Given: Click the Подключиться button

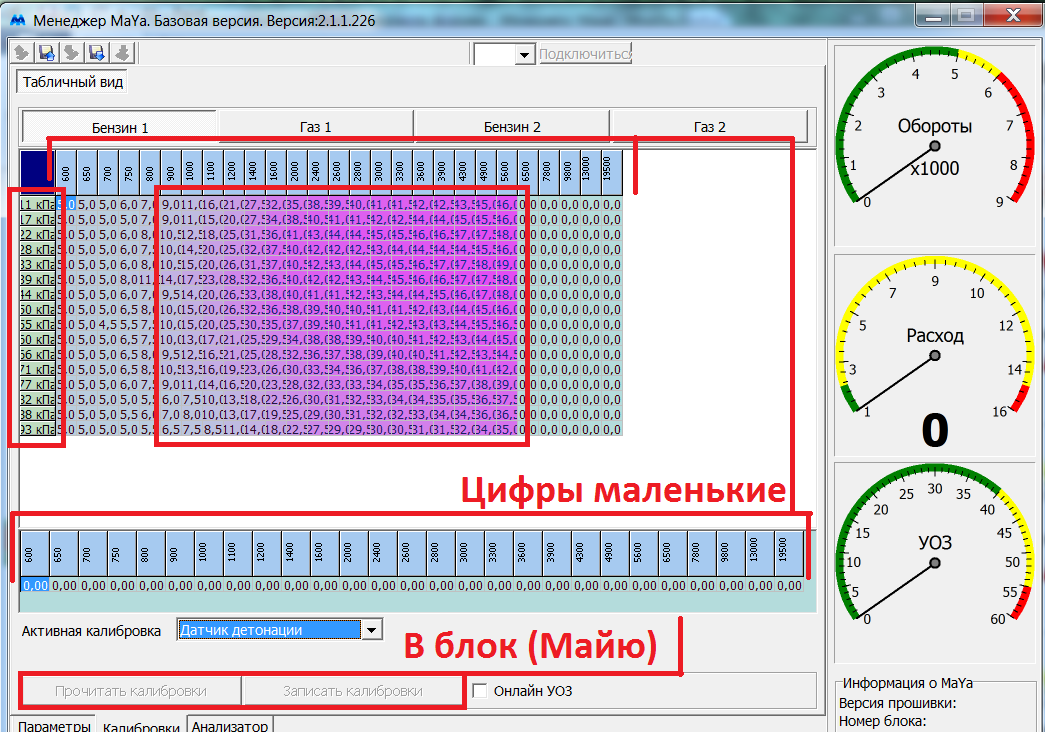Looking at the screenshot, I should coord(586,55).
